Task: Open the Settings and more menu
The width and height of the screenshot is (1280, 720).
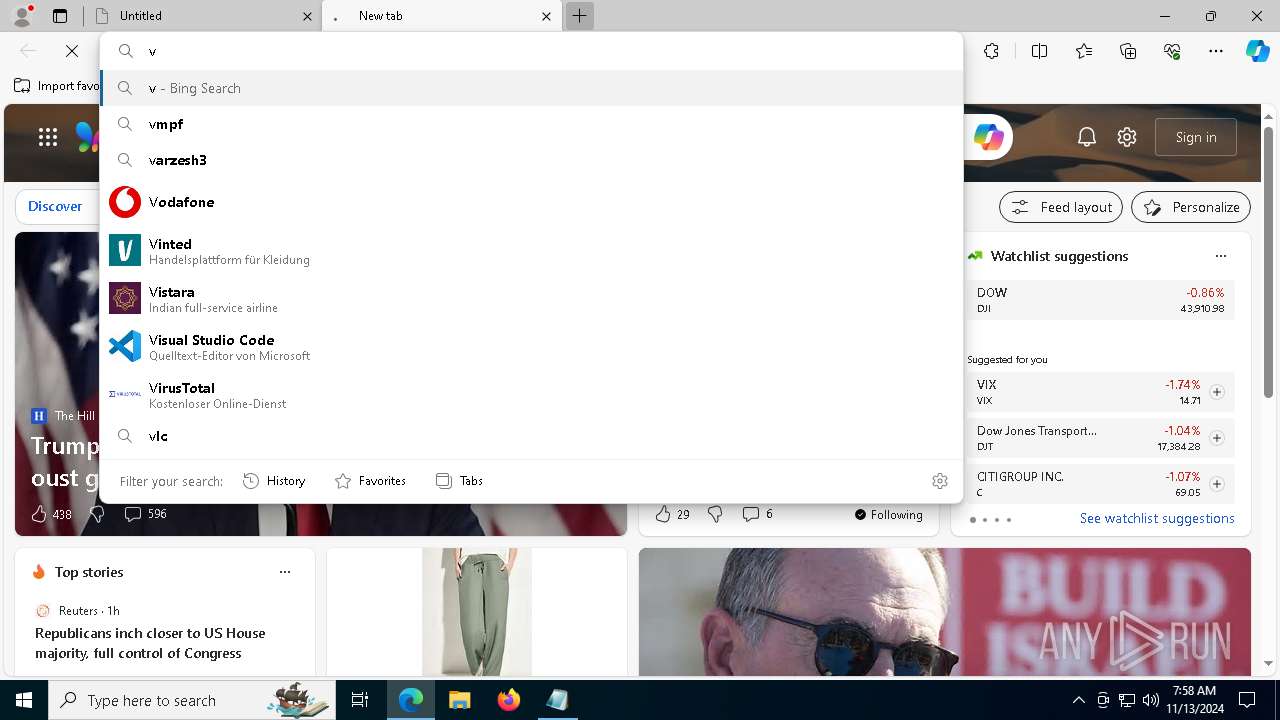Action: click(1216, 51)
